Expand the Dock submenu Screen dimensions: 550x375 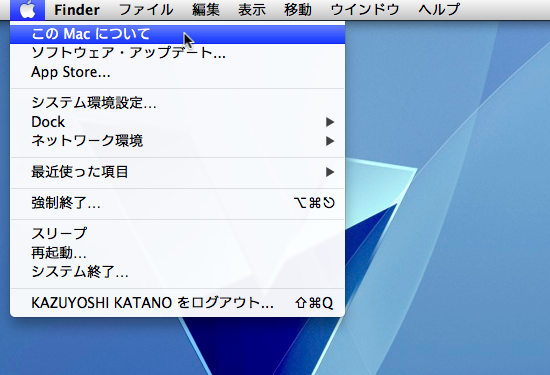coord(177,122)
